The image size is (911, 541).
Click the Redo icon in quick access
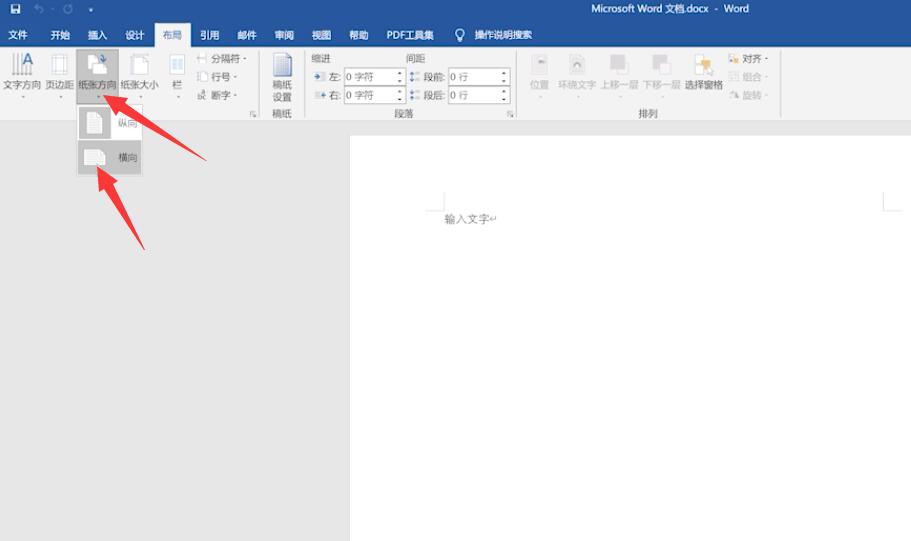[68, 9]
